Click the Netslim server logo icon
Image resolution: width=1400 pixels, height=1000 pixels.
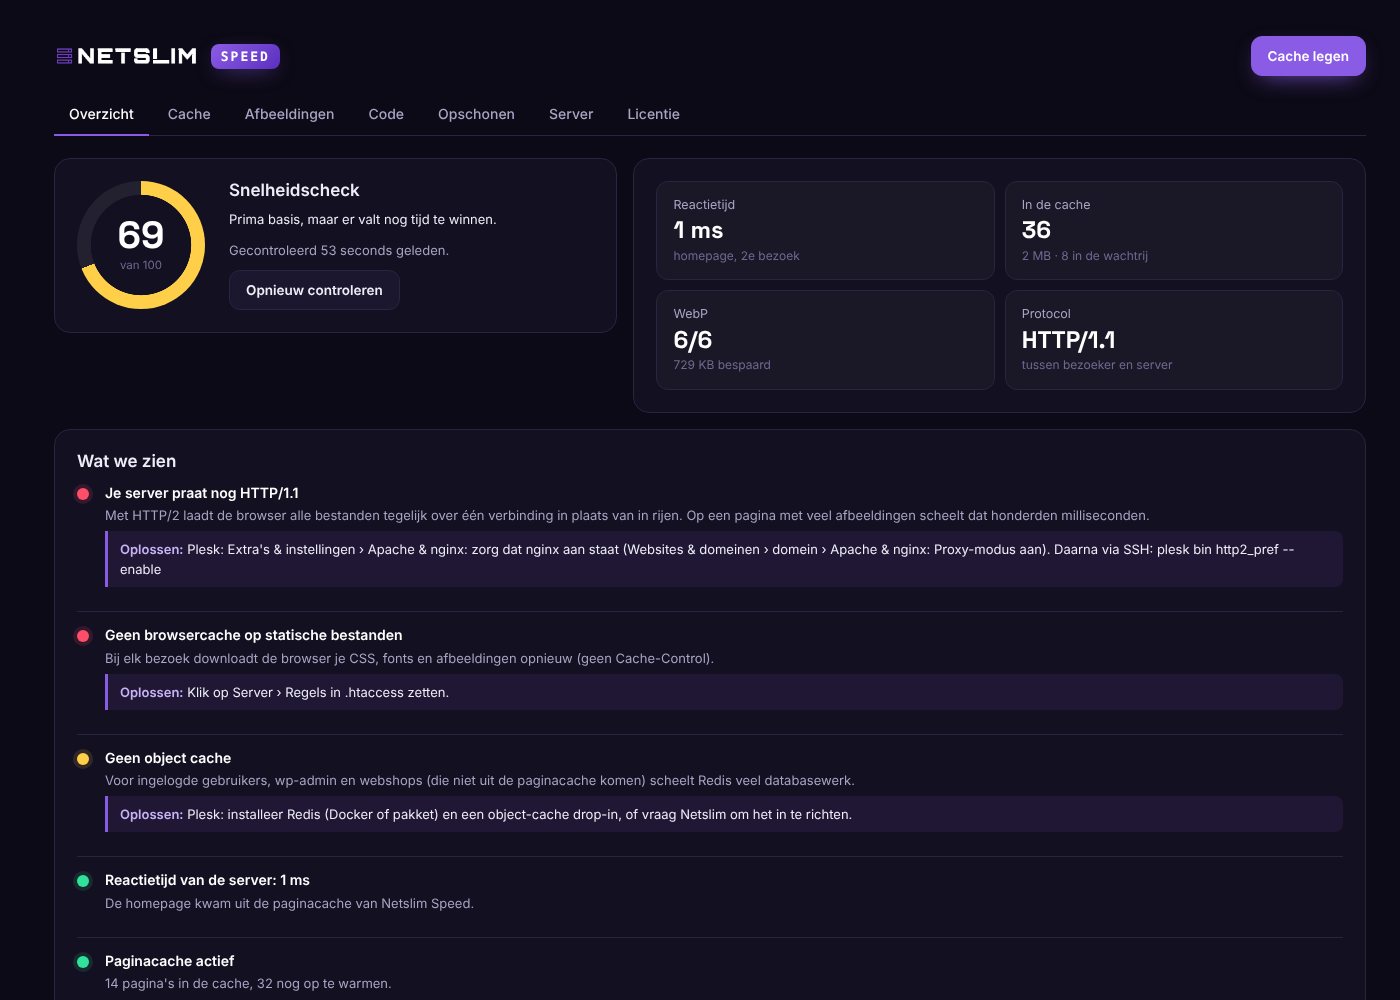click(64, 56)
